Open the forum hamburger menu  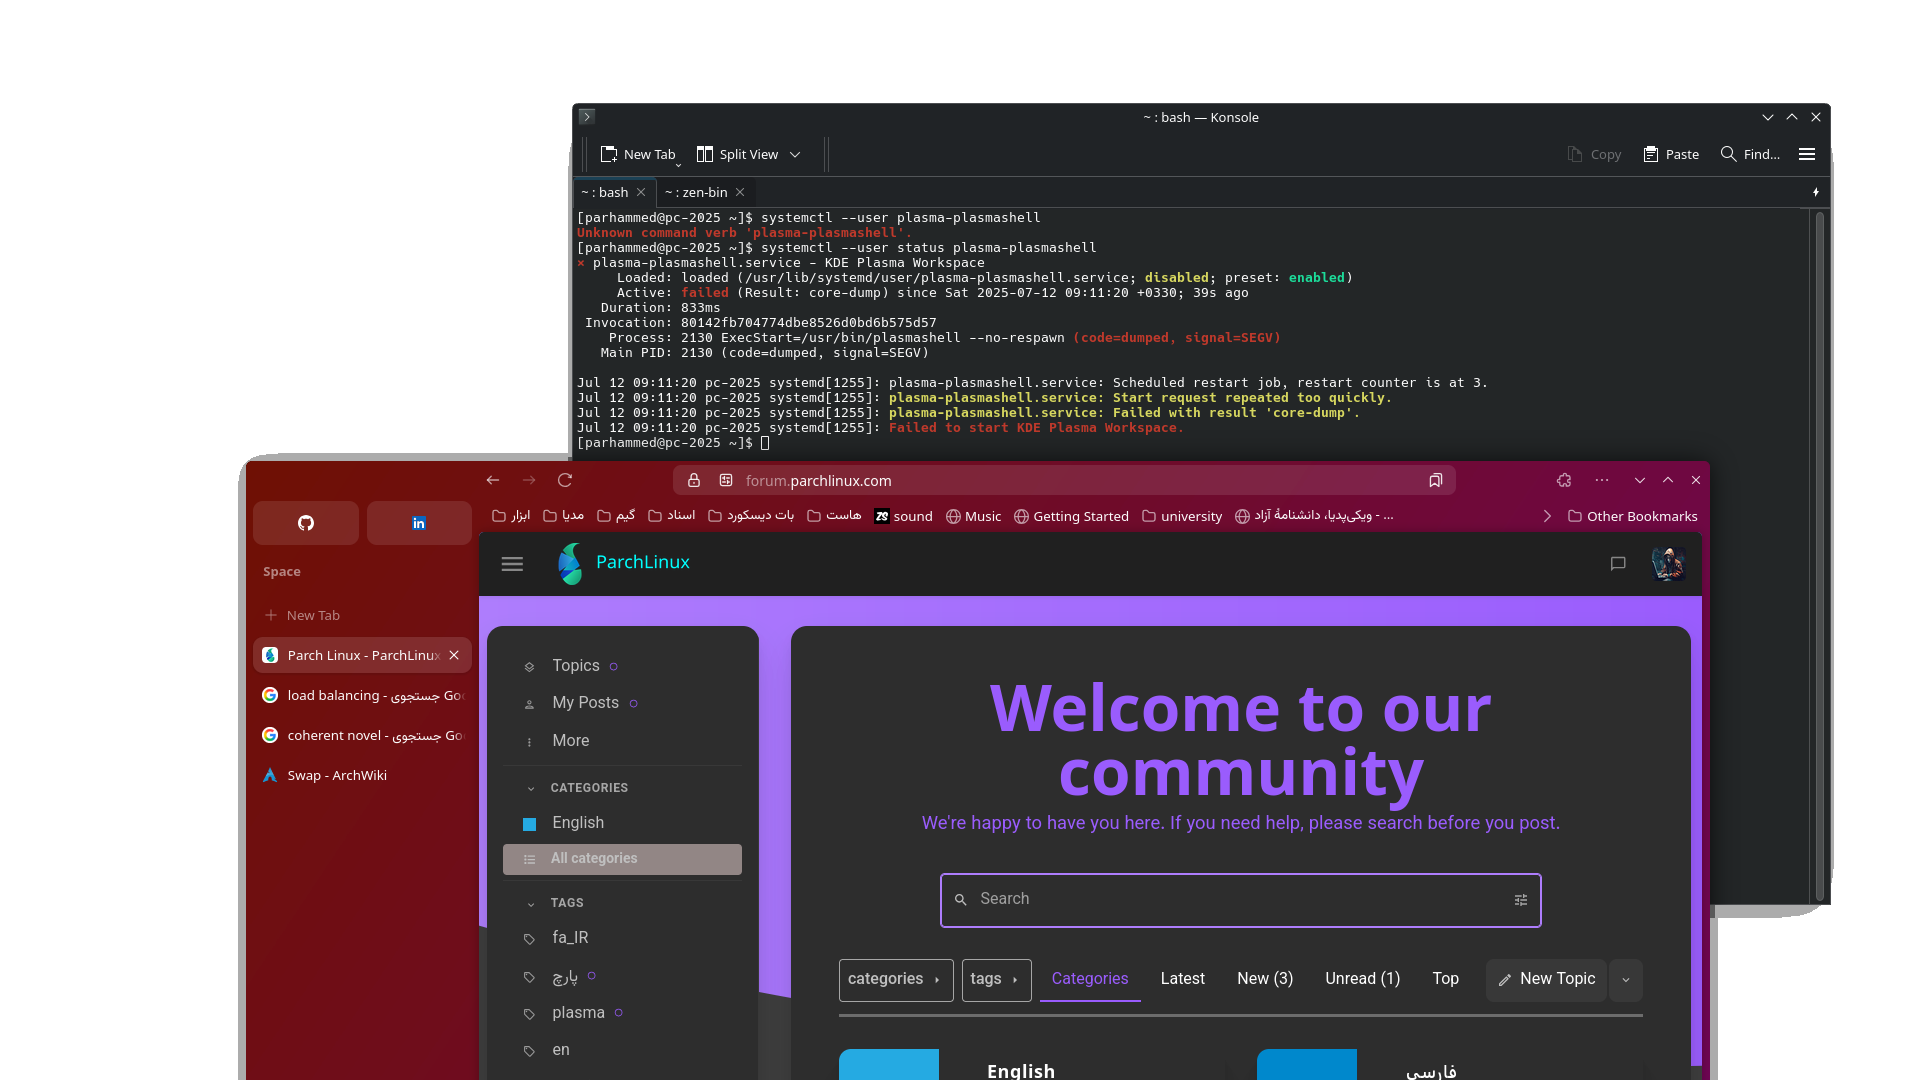[x=512, y=564]
